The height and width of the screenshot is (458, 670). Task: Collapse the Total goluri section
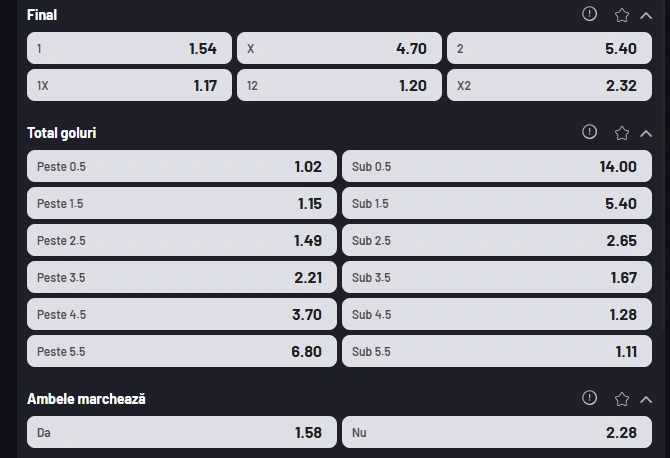646,134
